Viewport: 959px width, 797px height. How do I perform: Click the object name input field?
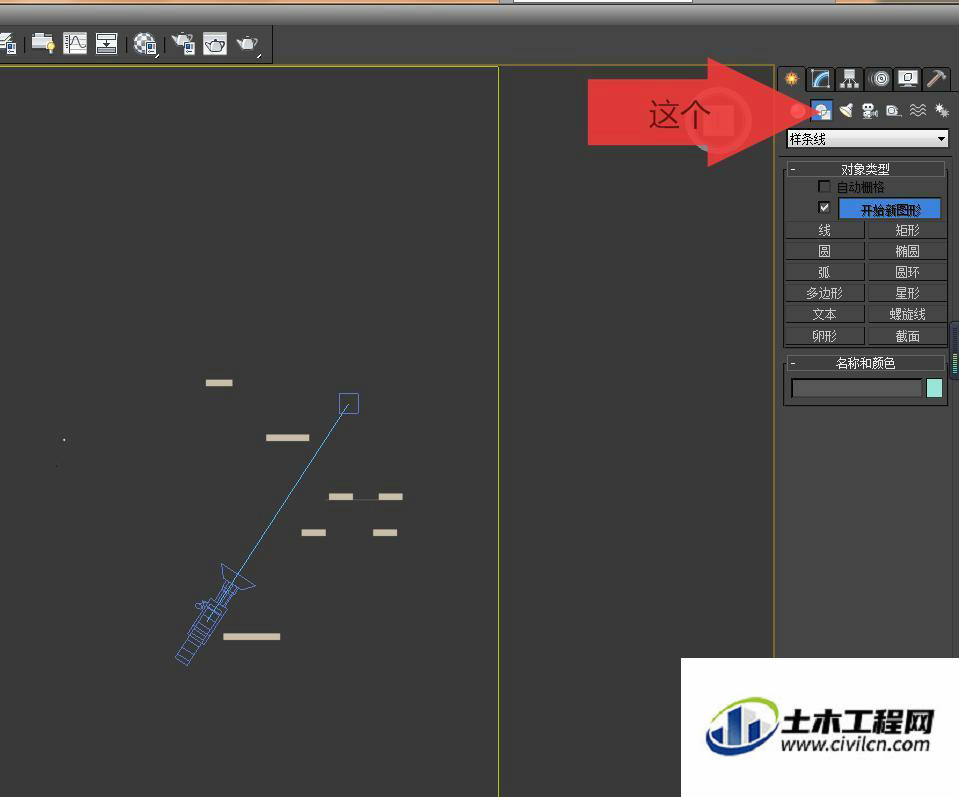tap(856, 388)
